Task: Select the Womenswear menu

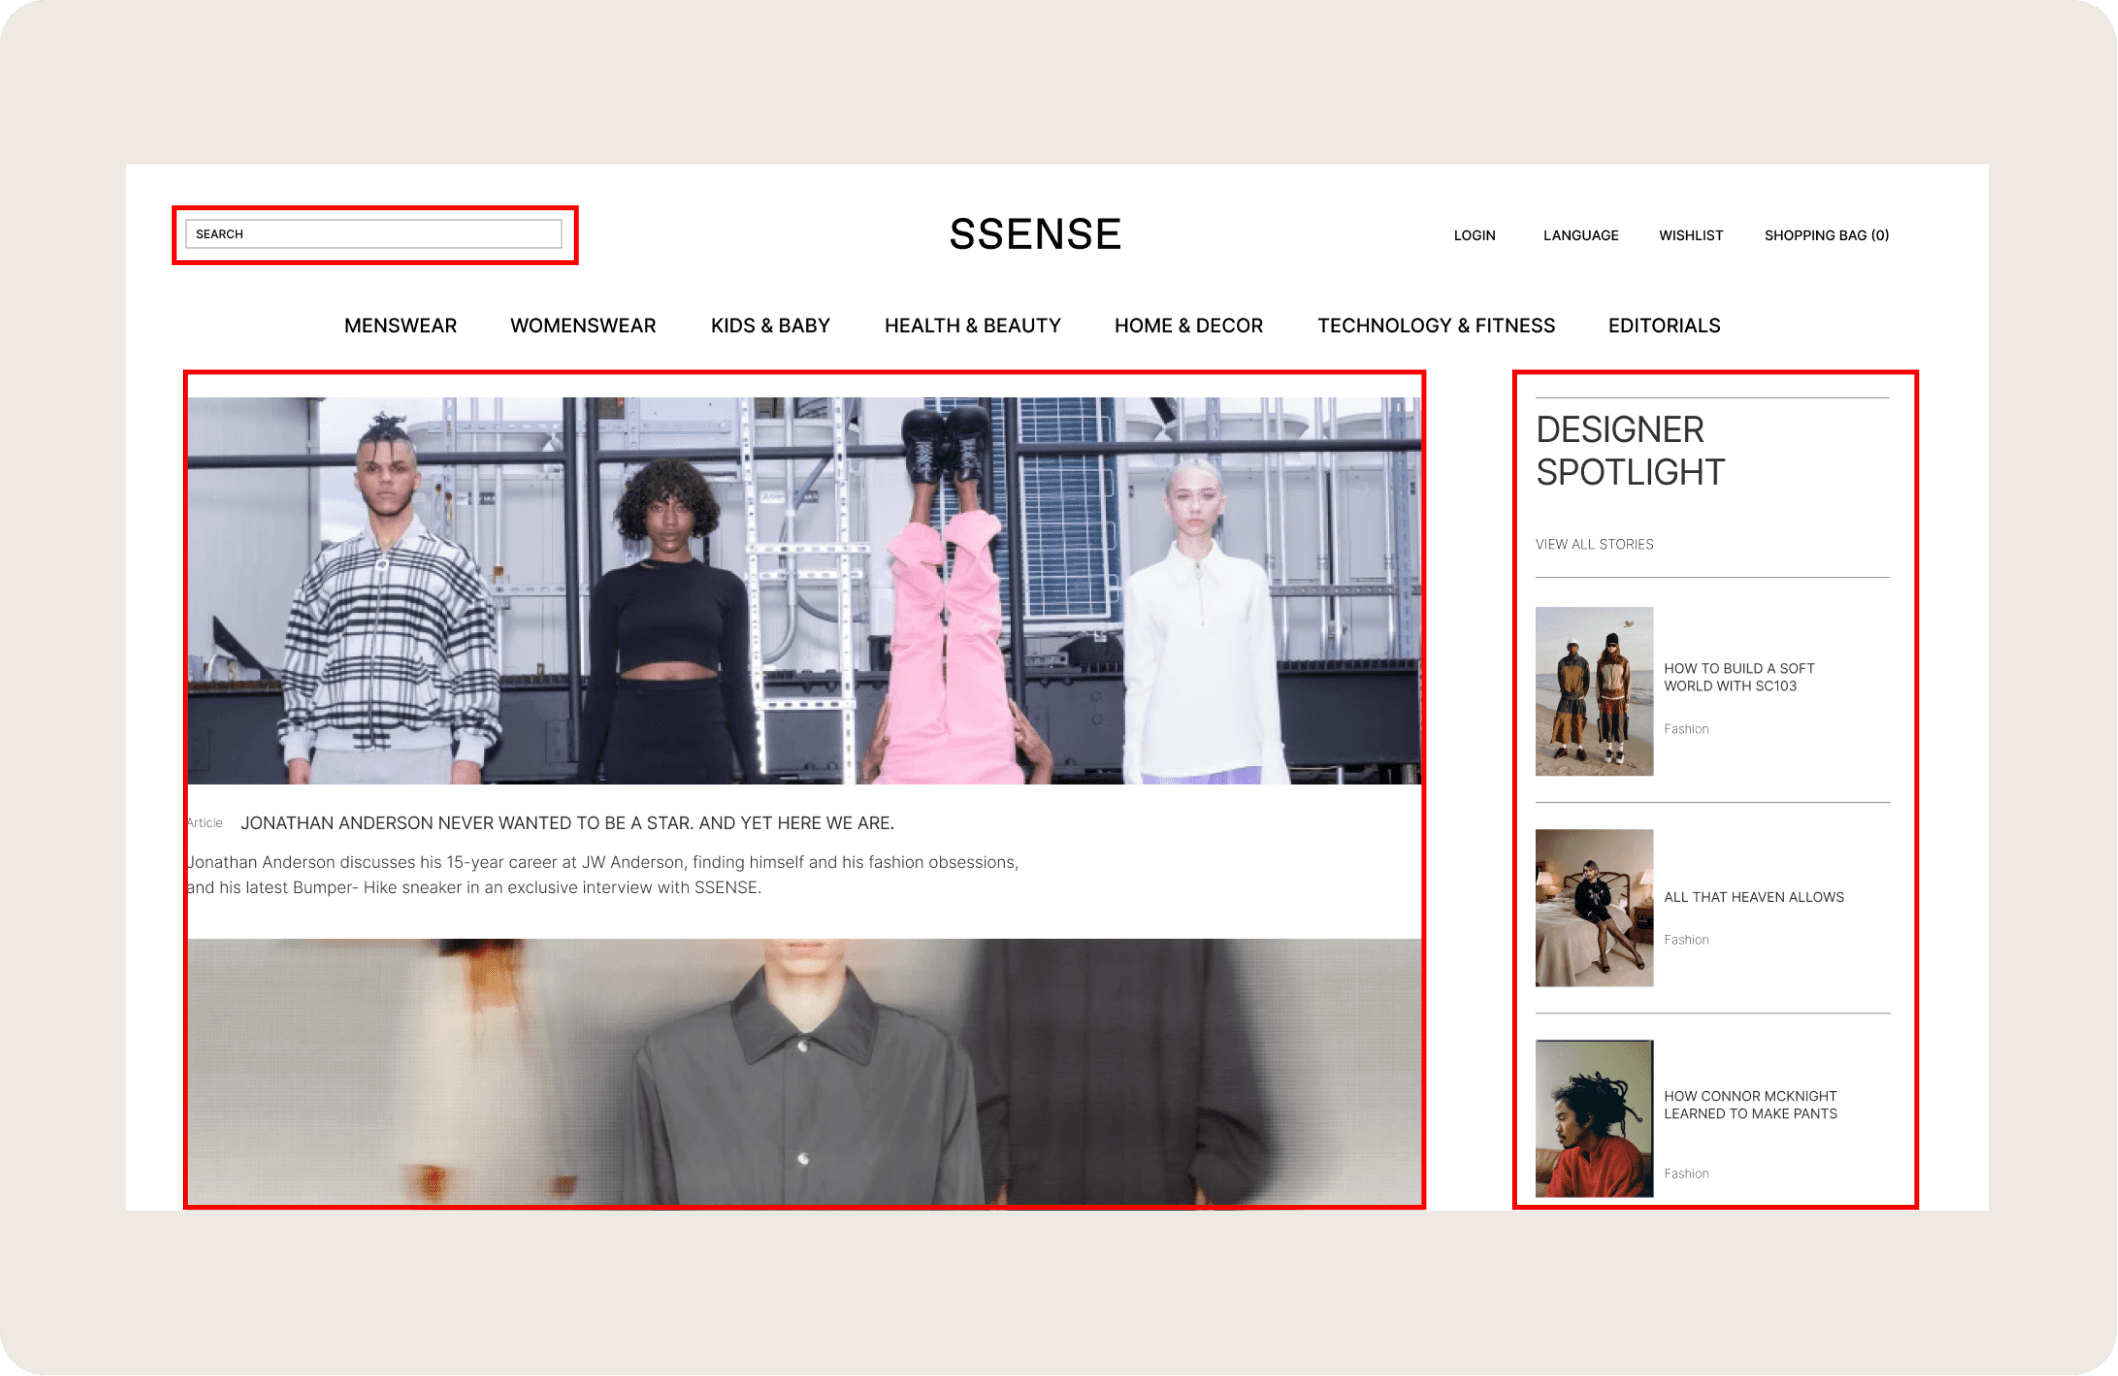Action: (583, 326)
